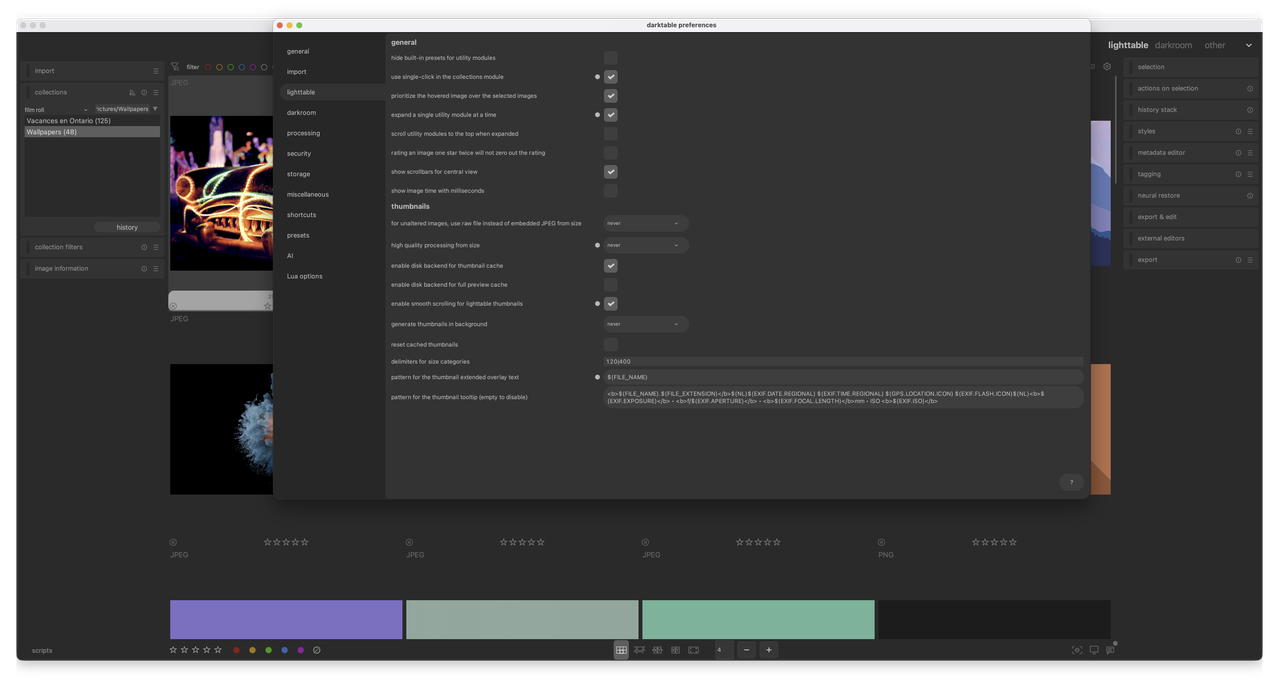Select Vacances en Ontario (125) film roll
This screenshot has height=681, width=1279.
pyautogui.click(x=92, y=121)
